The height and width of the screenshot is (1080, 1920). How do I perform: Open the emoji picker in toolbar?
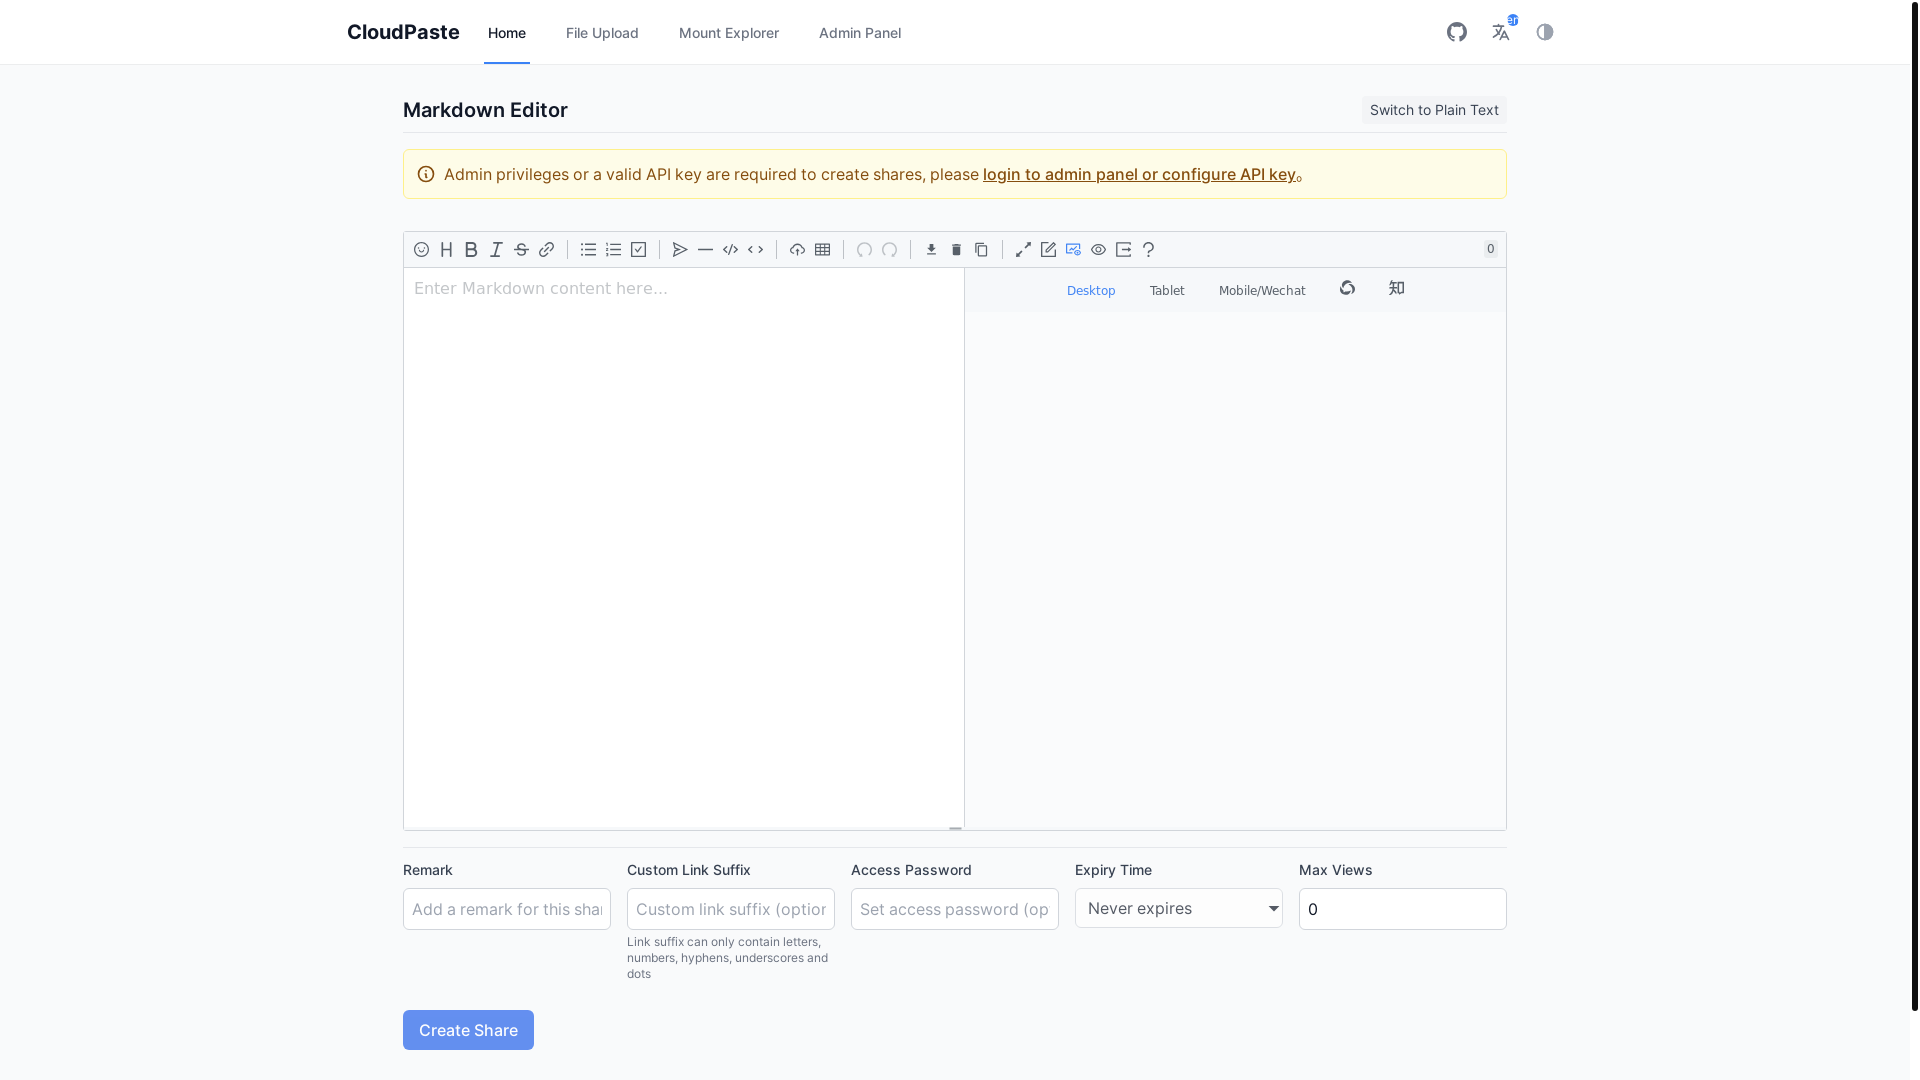421,250
